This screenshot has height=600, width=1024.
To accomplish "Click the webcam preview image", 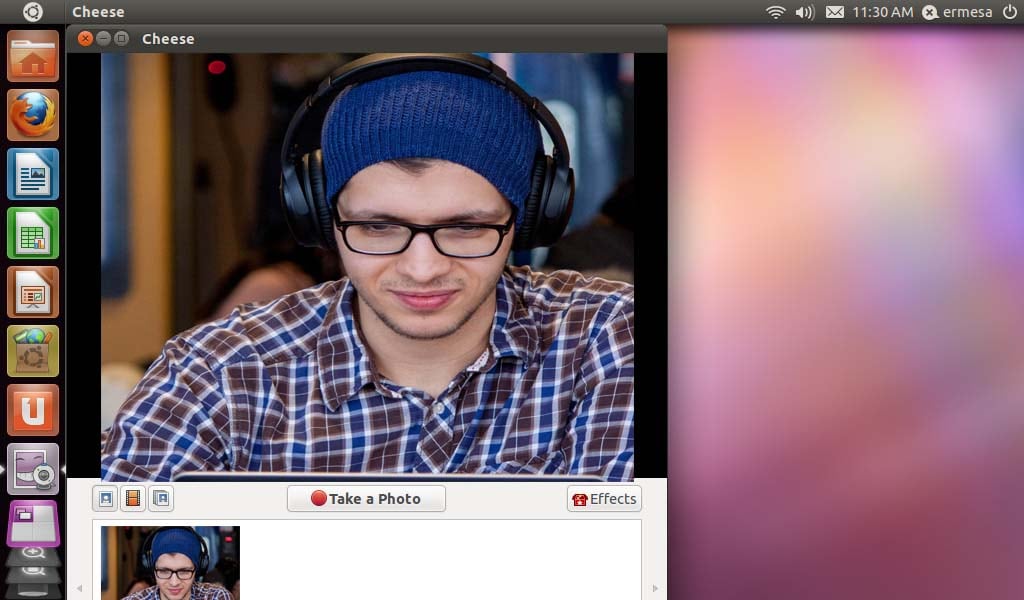I will click(367, 266).
